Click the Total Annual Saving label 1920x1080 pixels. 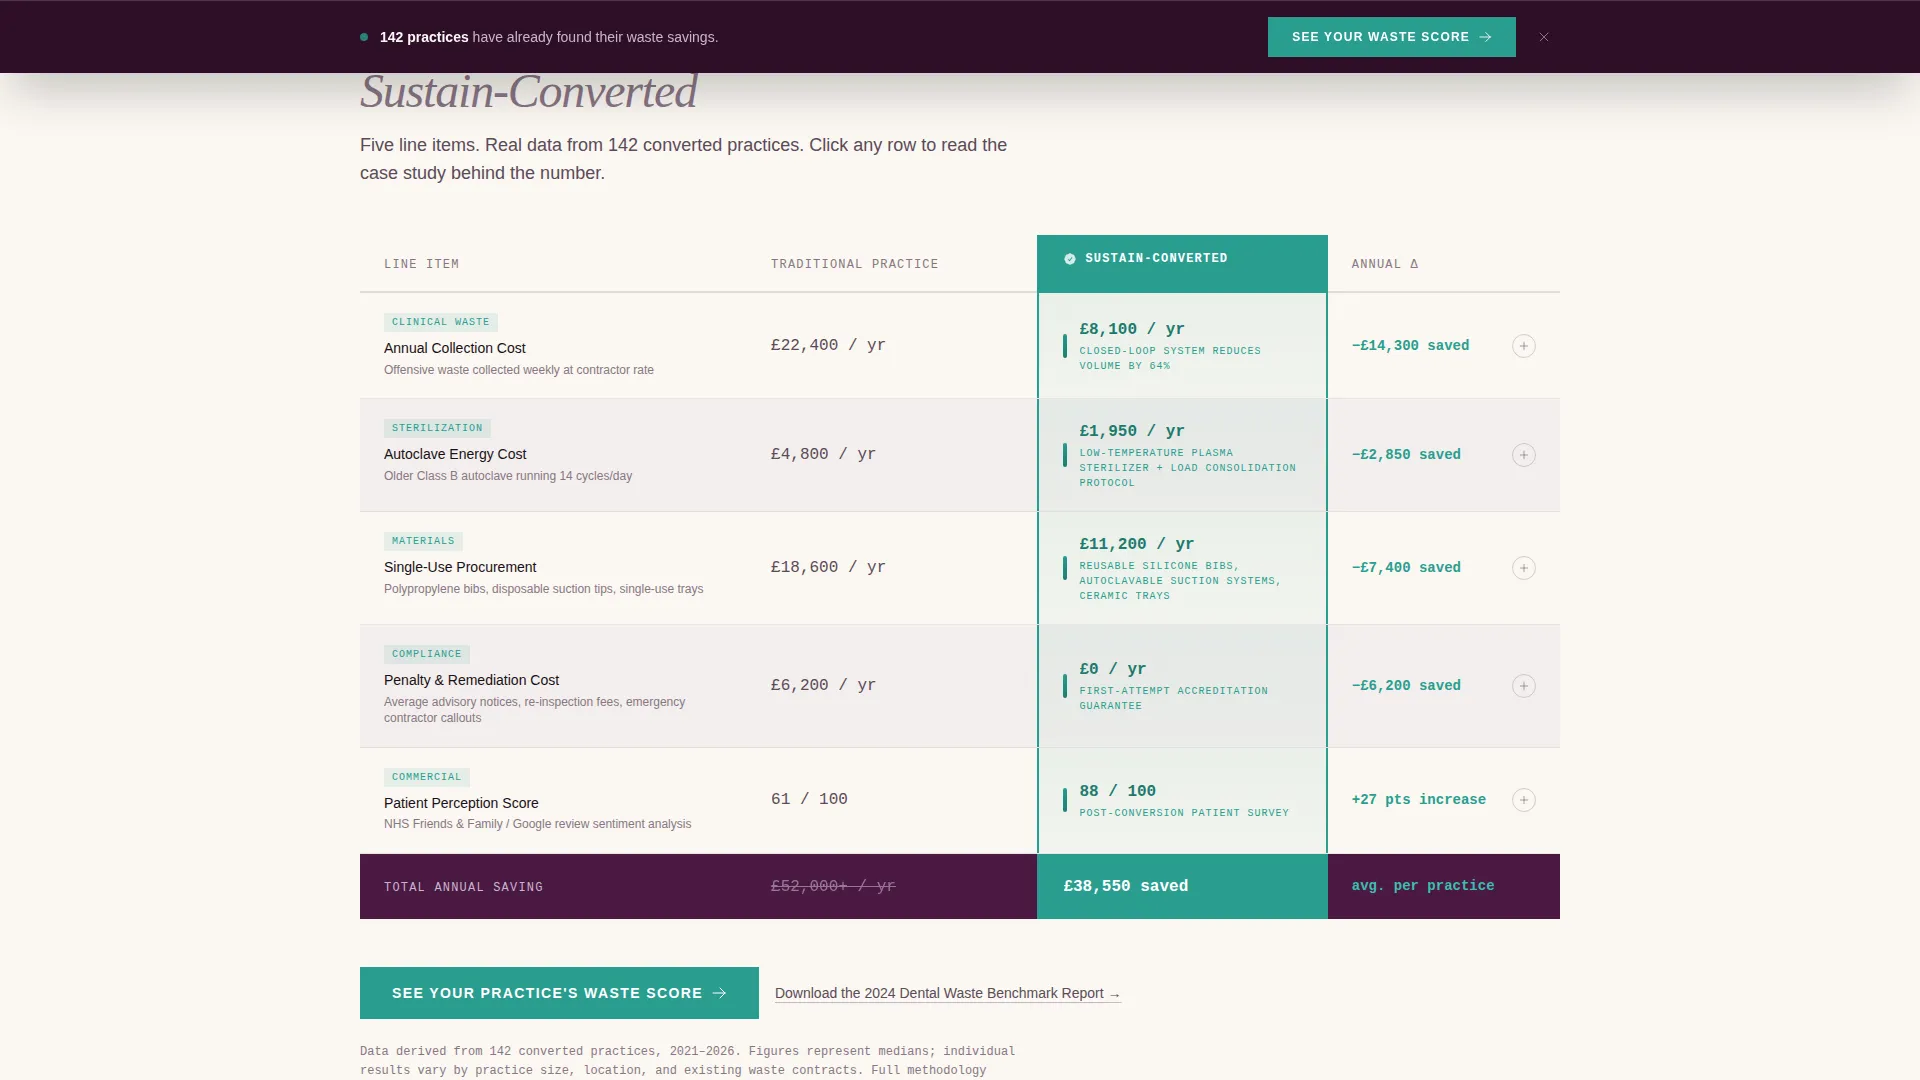463,887
